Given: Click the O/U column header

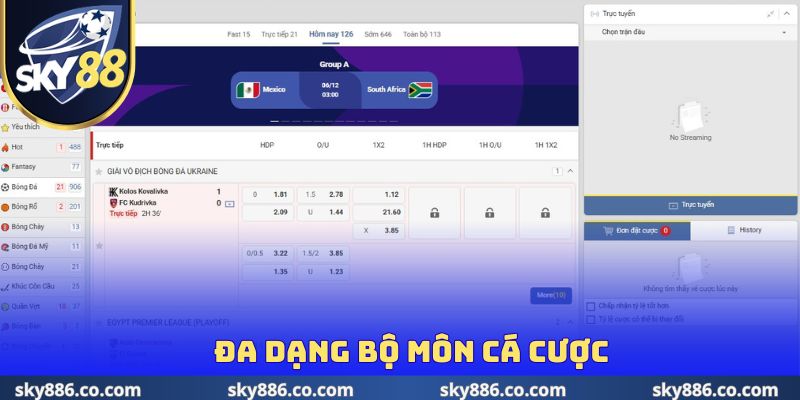Looking at the screenshot, I should [323, 145].
